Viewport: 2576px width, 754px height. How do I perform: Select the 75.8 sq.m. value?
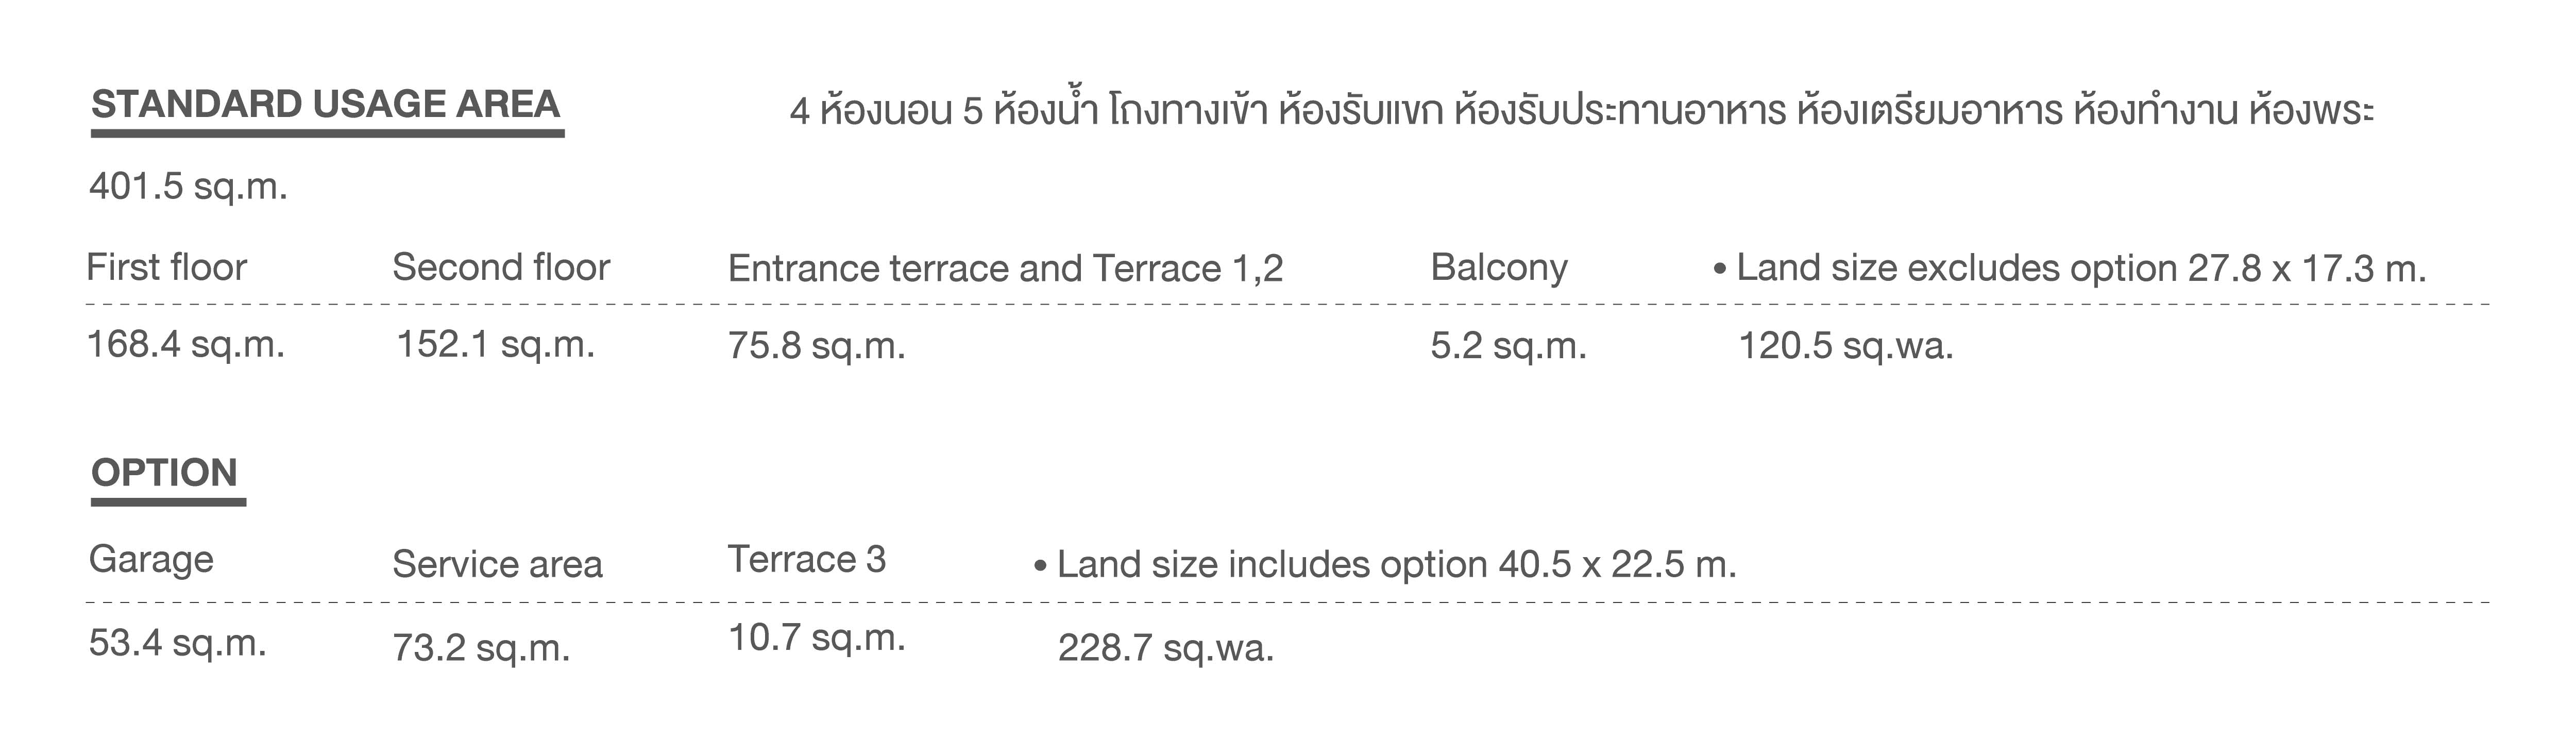(816, 346)
